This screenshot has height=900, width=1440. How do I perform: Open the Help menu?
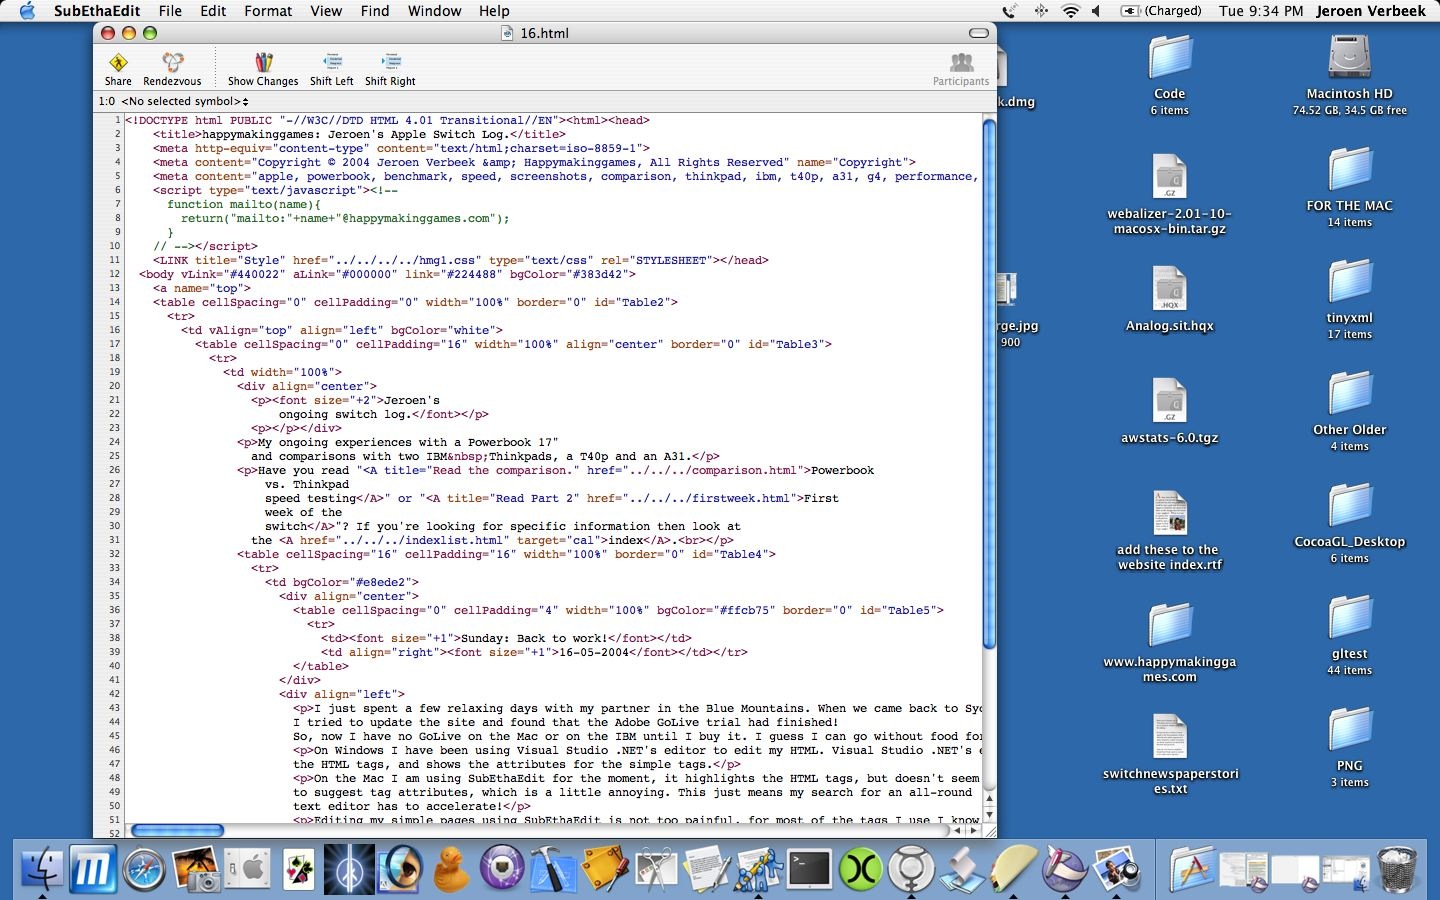[494, 11]
